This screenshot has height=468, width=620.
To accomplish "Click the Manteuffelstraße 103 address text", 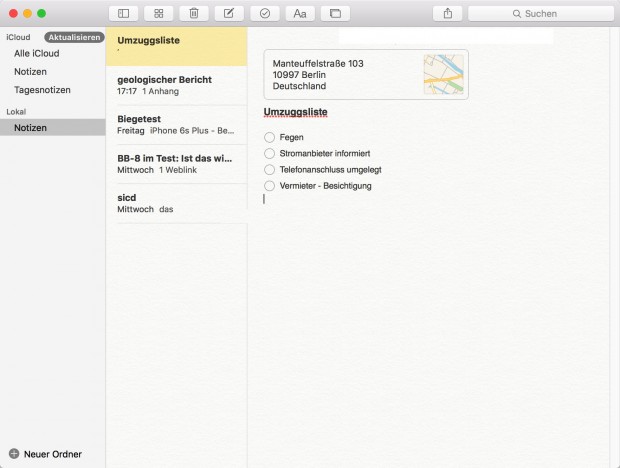I will tap(318, 63).
